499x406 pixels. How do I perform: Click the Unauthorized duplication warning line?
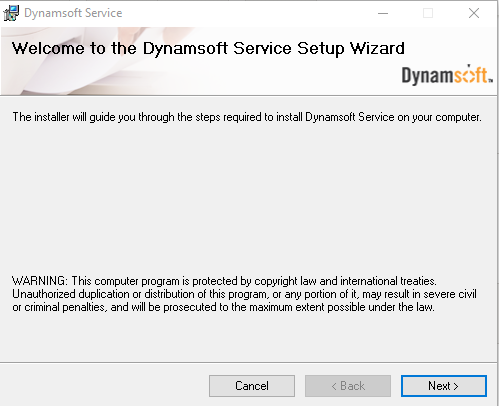[x=244, y=294]
